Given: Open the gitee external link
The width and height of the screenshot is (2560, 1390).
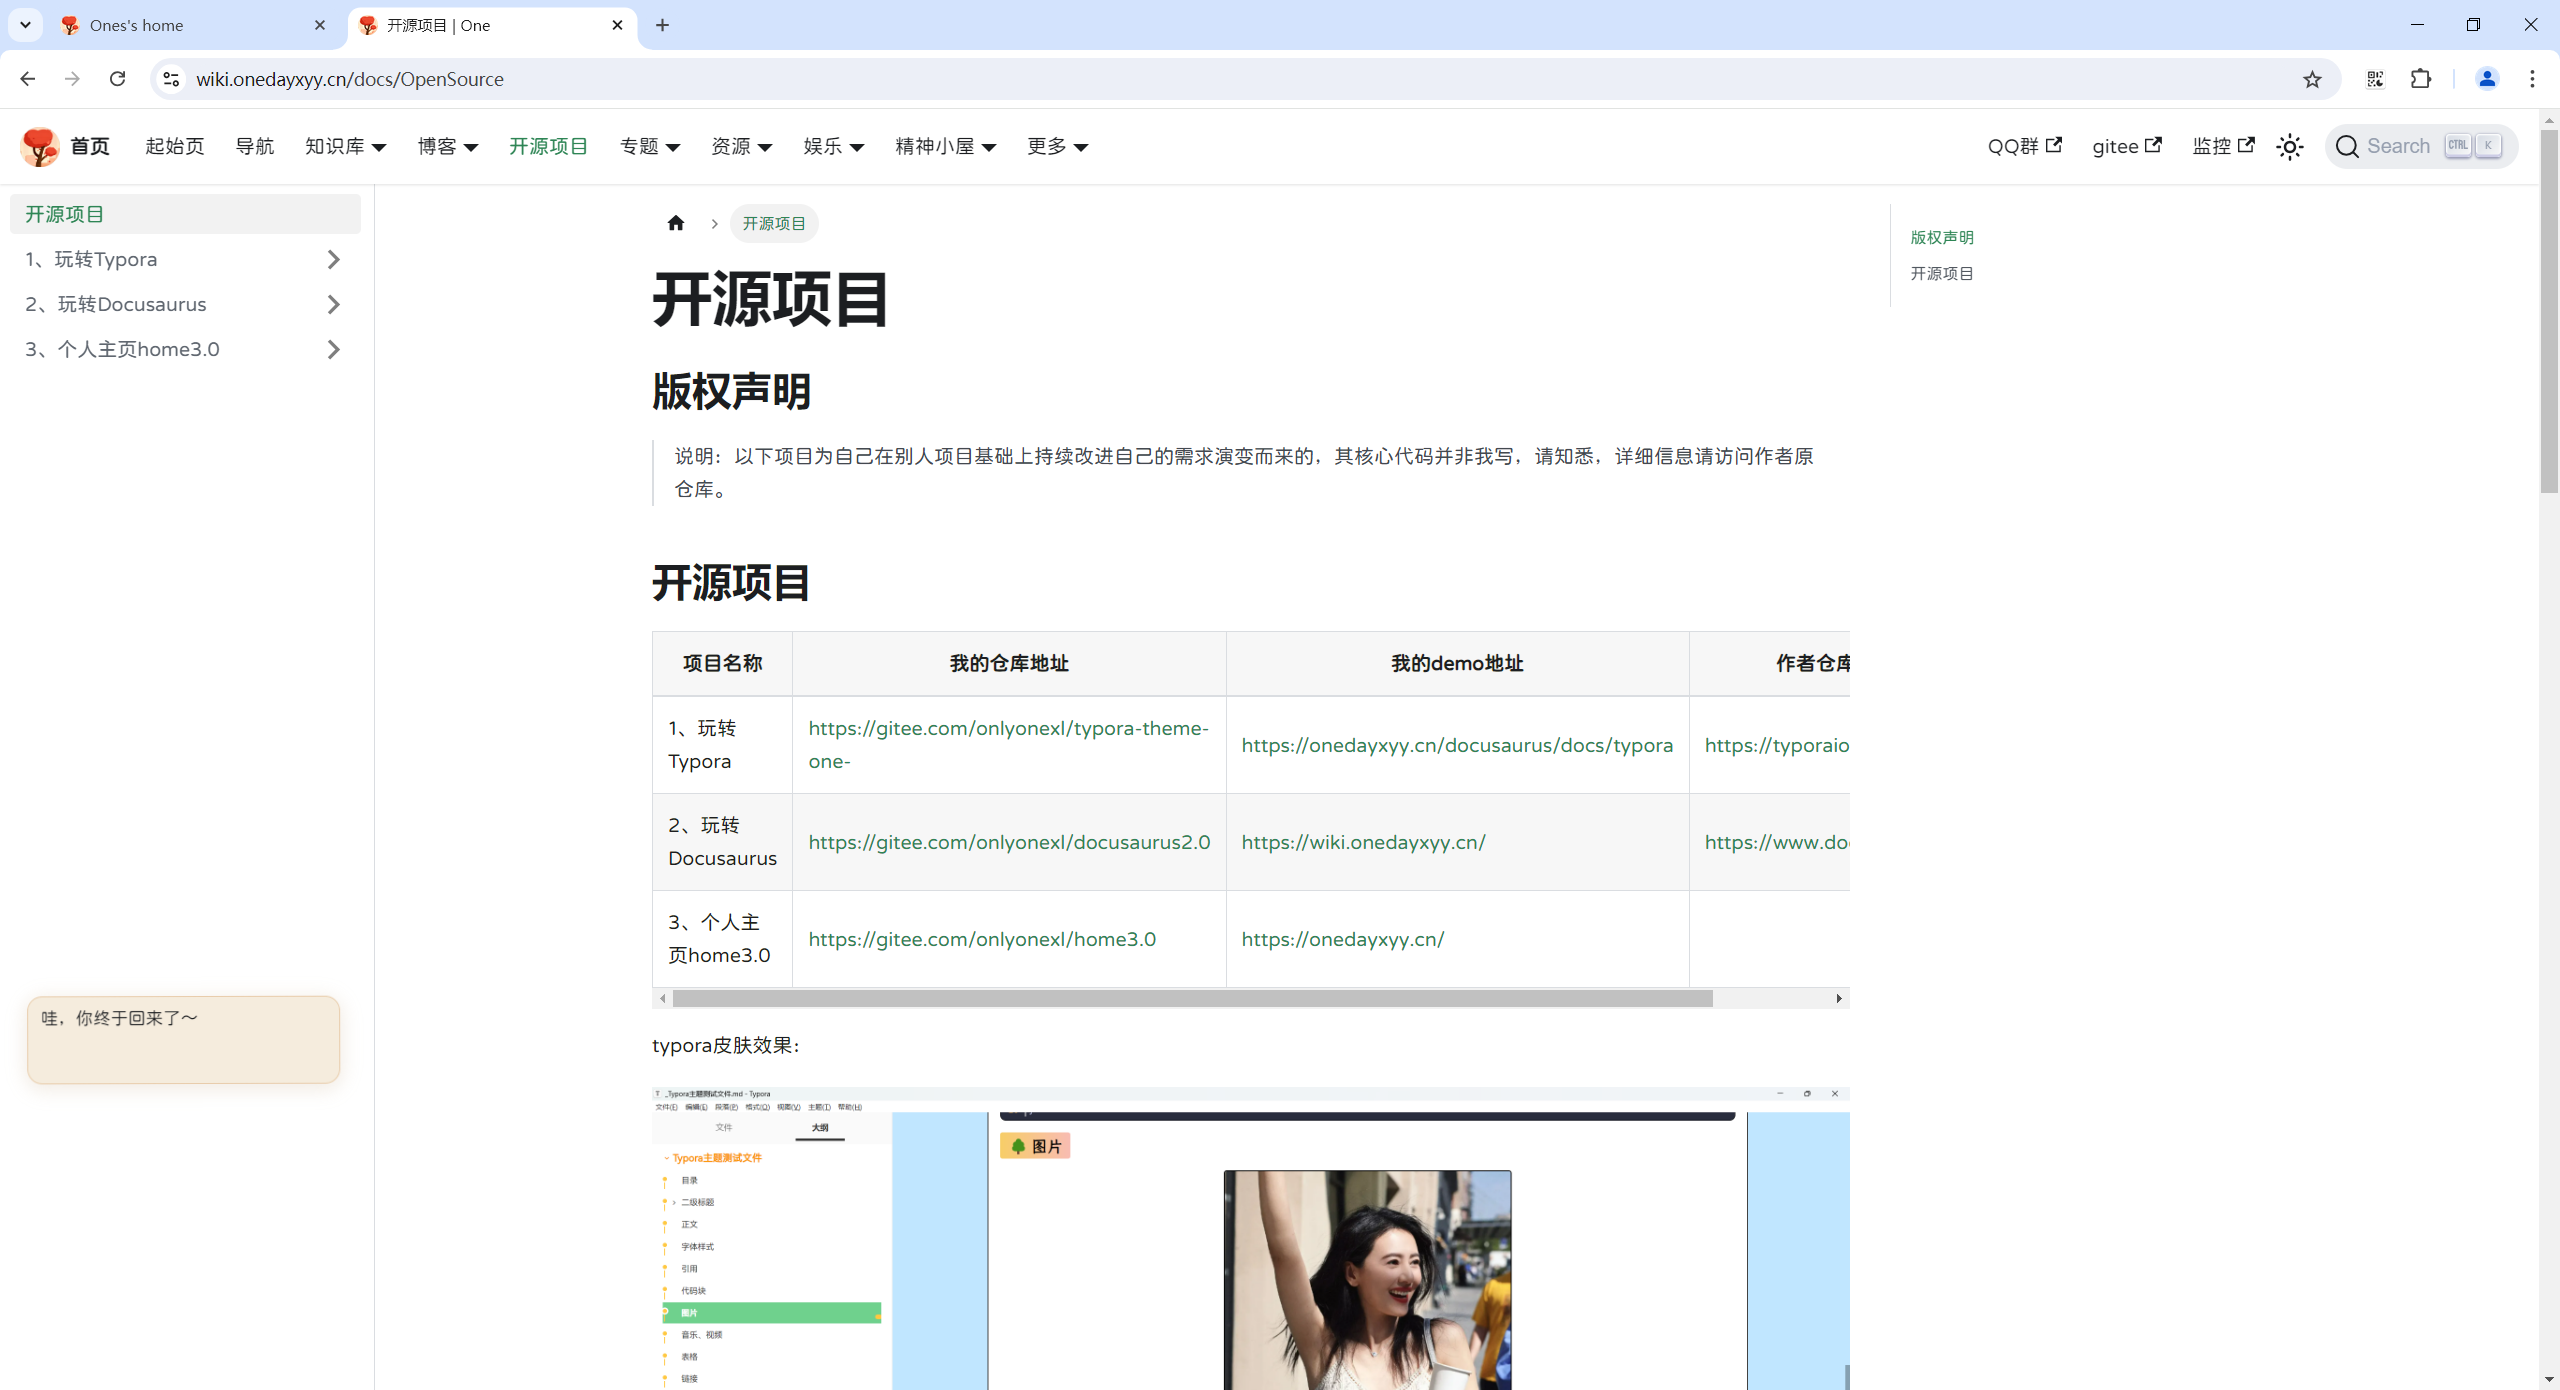Looking at the screenshot, I should pyautogui.click(x=2127, y=146).
